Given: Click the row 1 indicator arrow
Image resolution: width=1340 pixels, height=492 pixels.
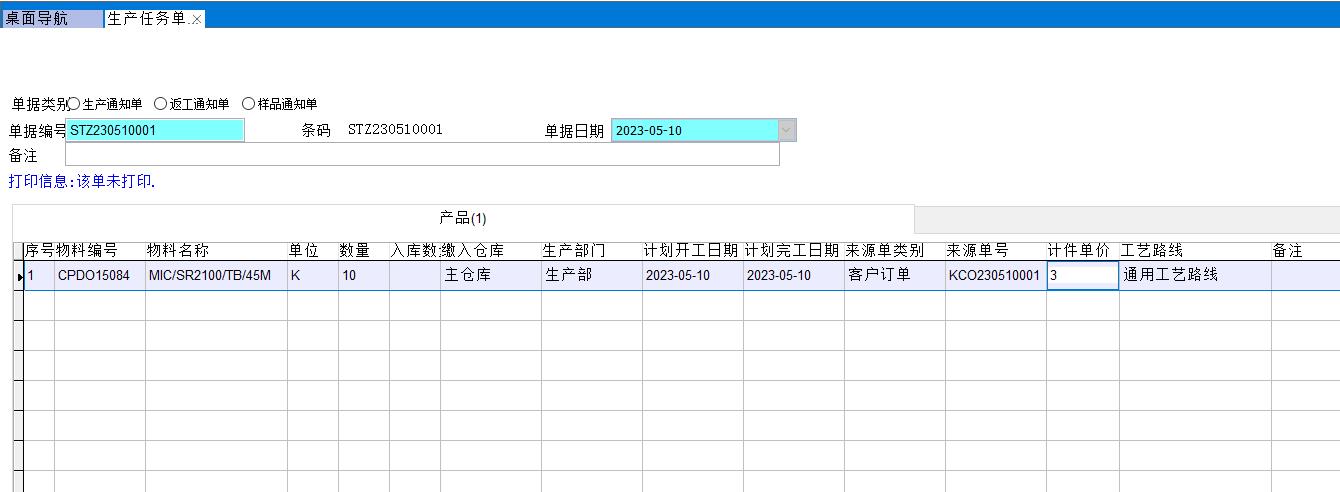Looking at the screenshot, I should point(18,276).
